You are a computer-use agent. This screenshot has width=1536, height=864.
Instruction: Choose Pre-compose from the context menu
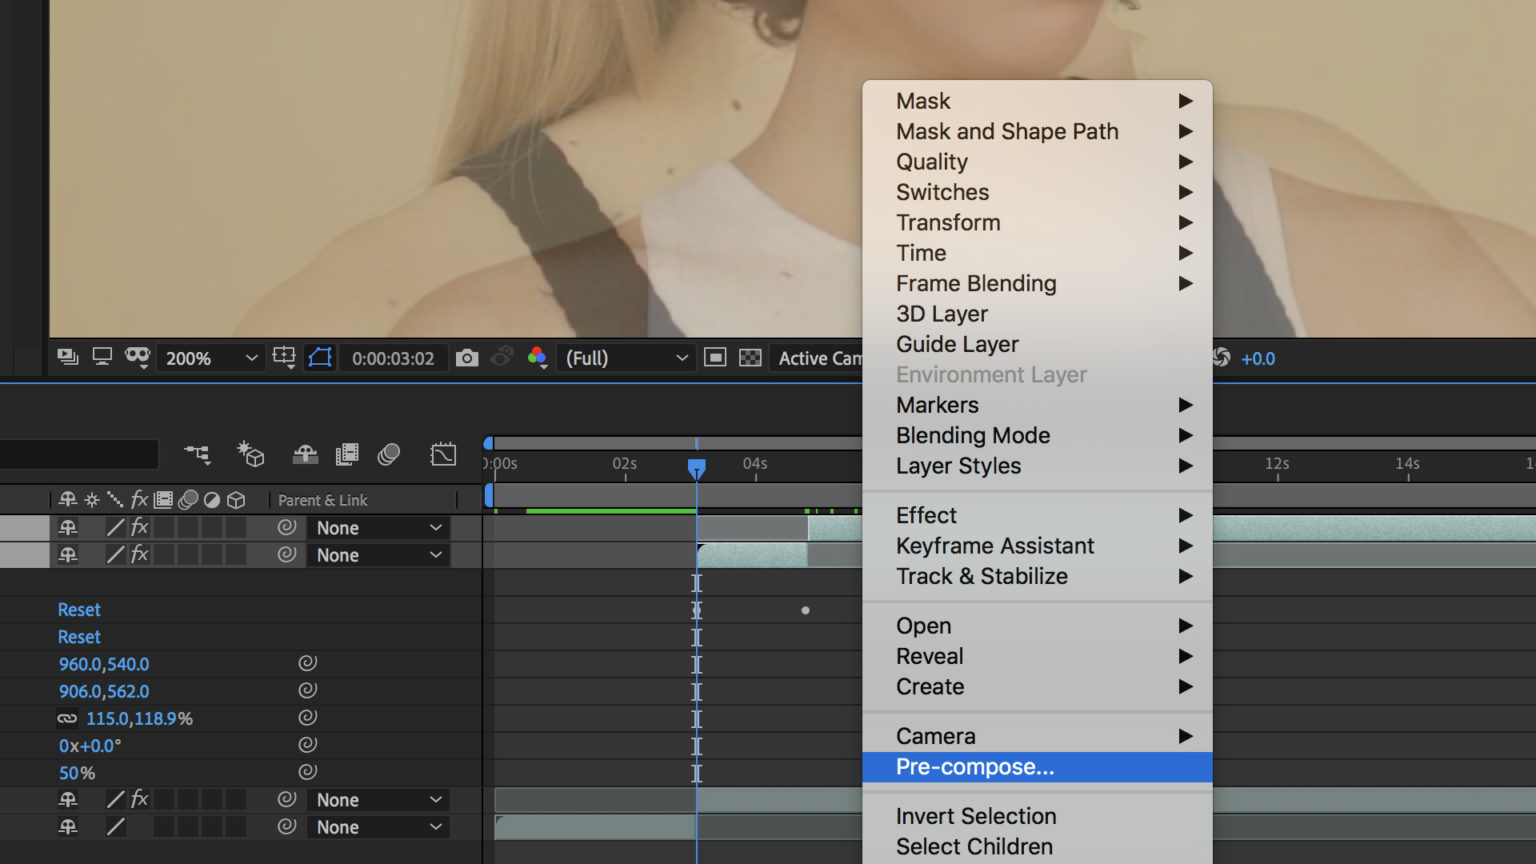point(975,767)
